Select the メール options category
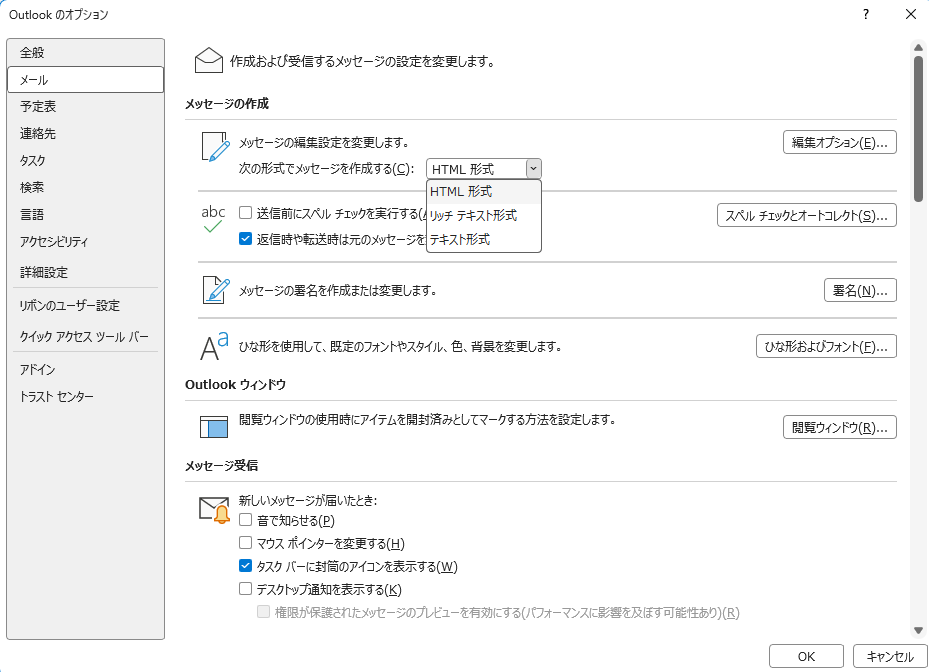 click(85, 80)
